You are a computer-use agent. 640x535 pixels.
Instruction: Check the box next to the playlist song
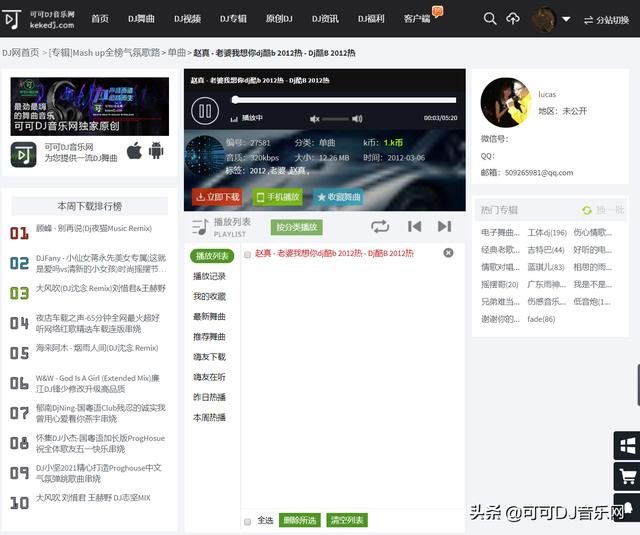248,254
